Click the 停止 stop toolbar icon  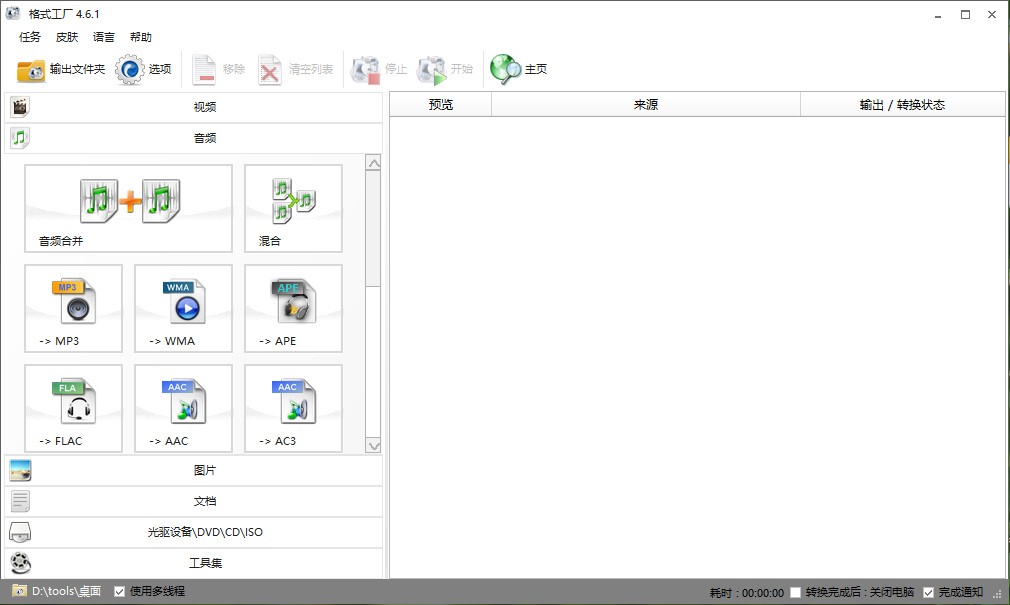(365, 70)
